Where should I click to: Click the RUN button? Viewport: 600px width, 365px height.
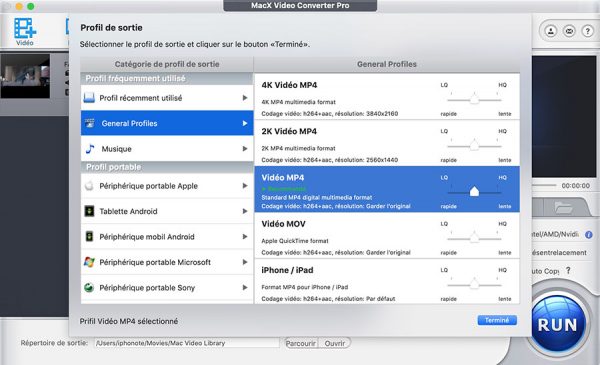(x=558, y=324)
